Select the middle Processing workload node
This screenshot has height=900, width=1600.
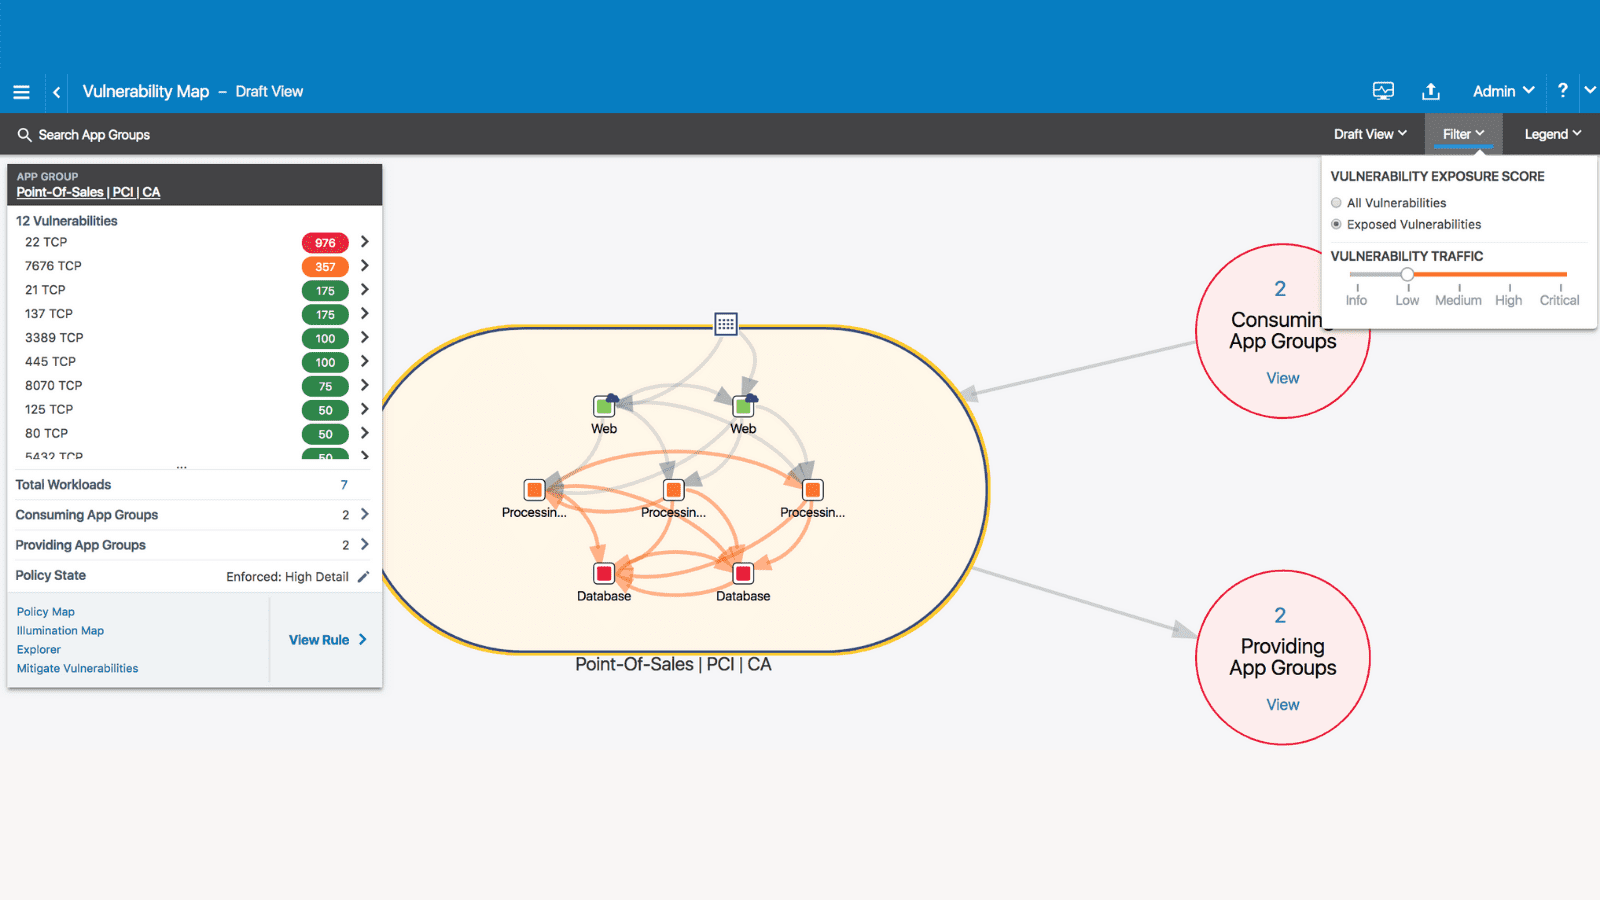(x=673, y=490)
